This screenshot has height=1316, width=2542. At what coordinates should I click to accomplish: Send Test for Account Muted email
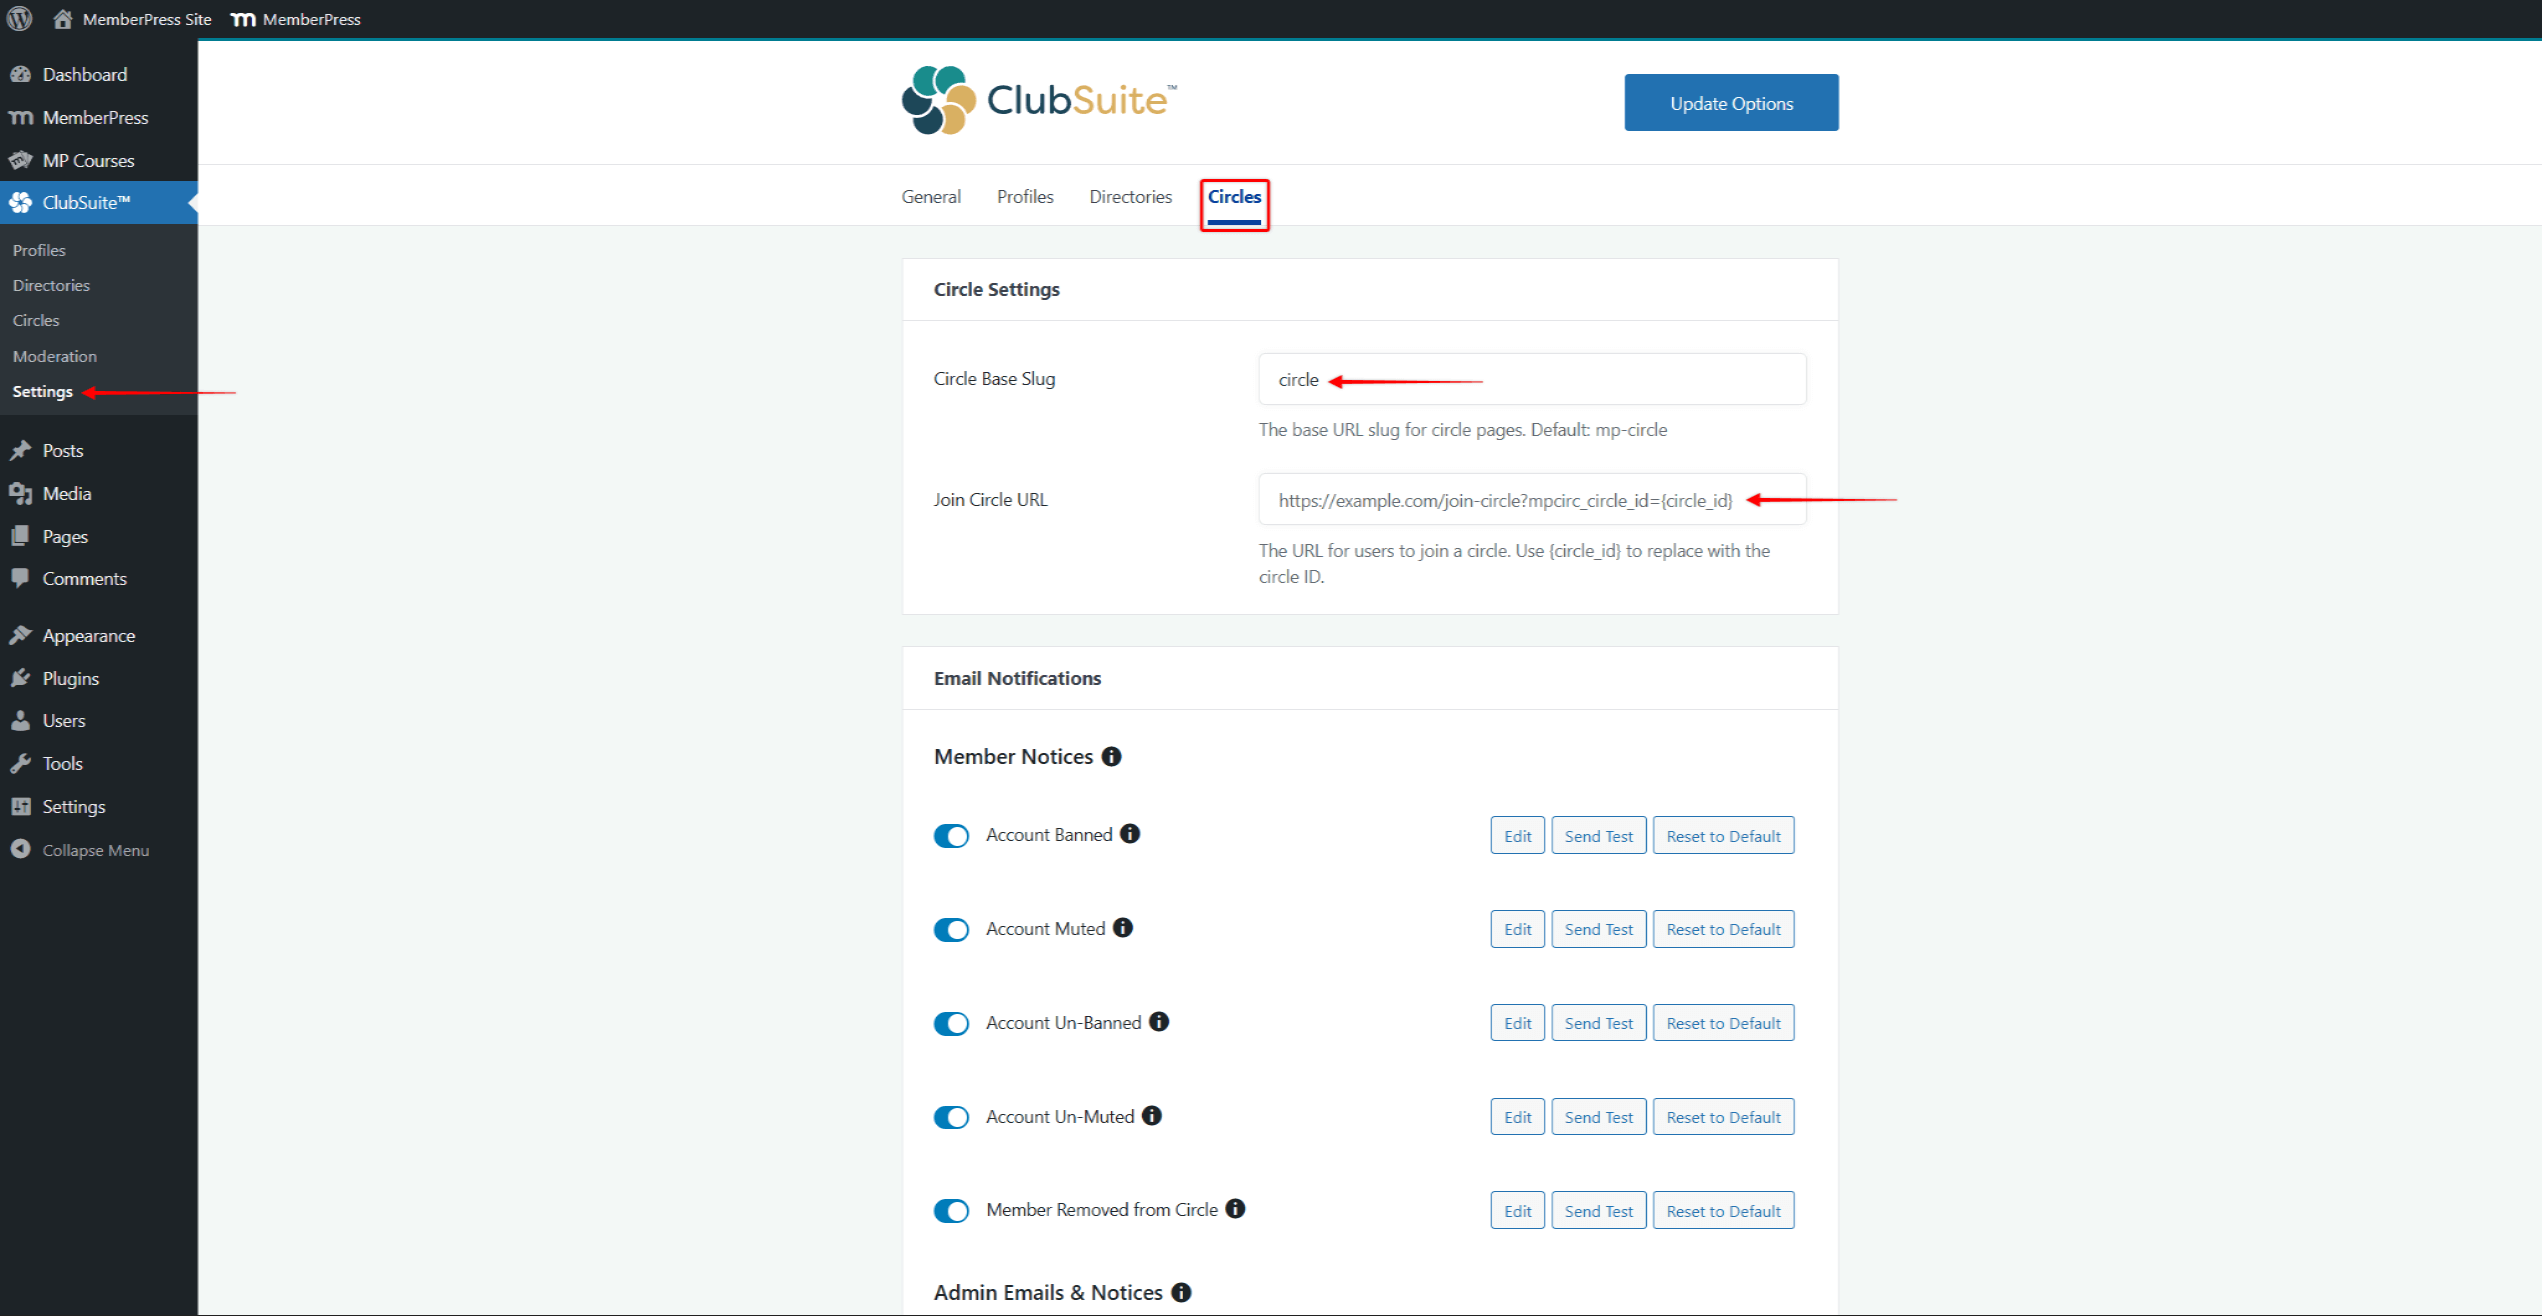coord(1597,929)
